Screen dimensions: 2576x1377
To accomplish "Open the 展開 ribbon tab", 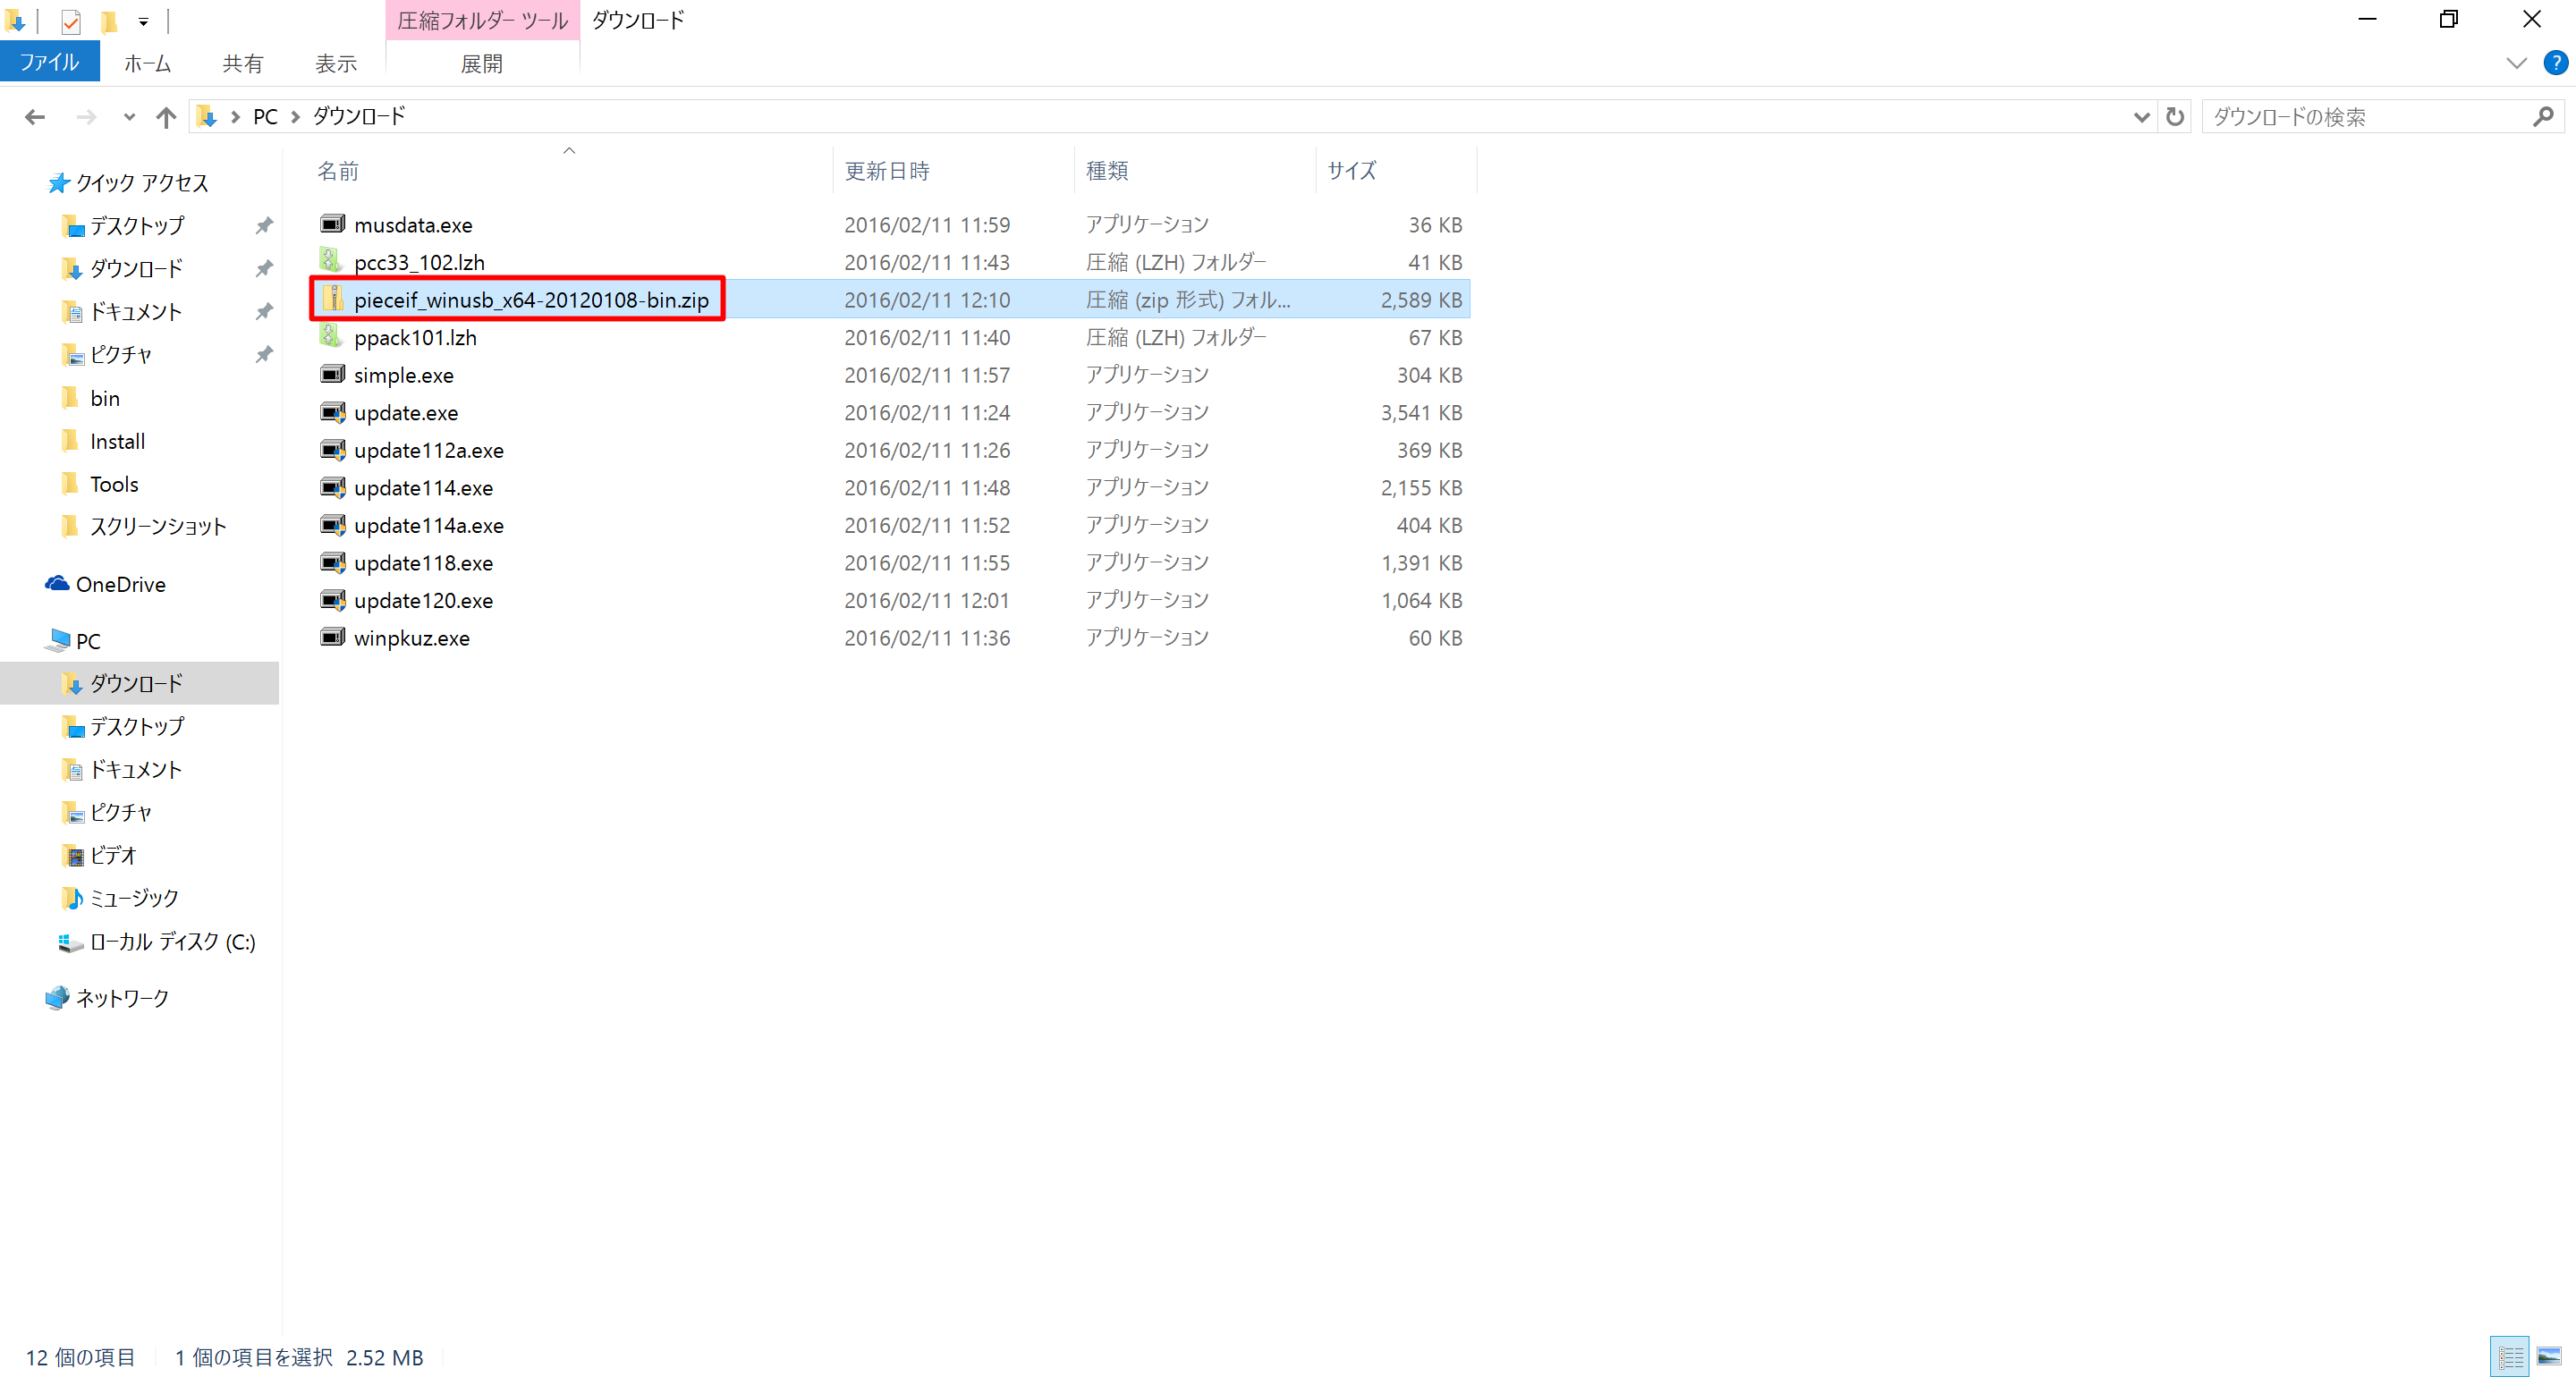I will (481, 63).
